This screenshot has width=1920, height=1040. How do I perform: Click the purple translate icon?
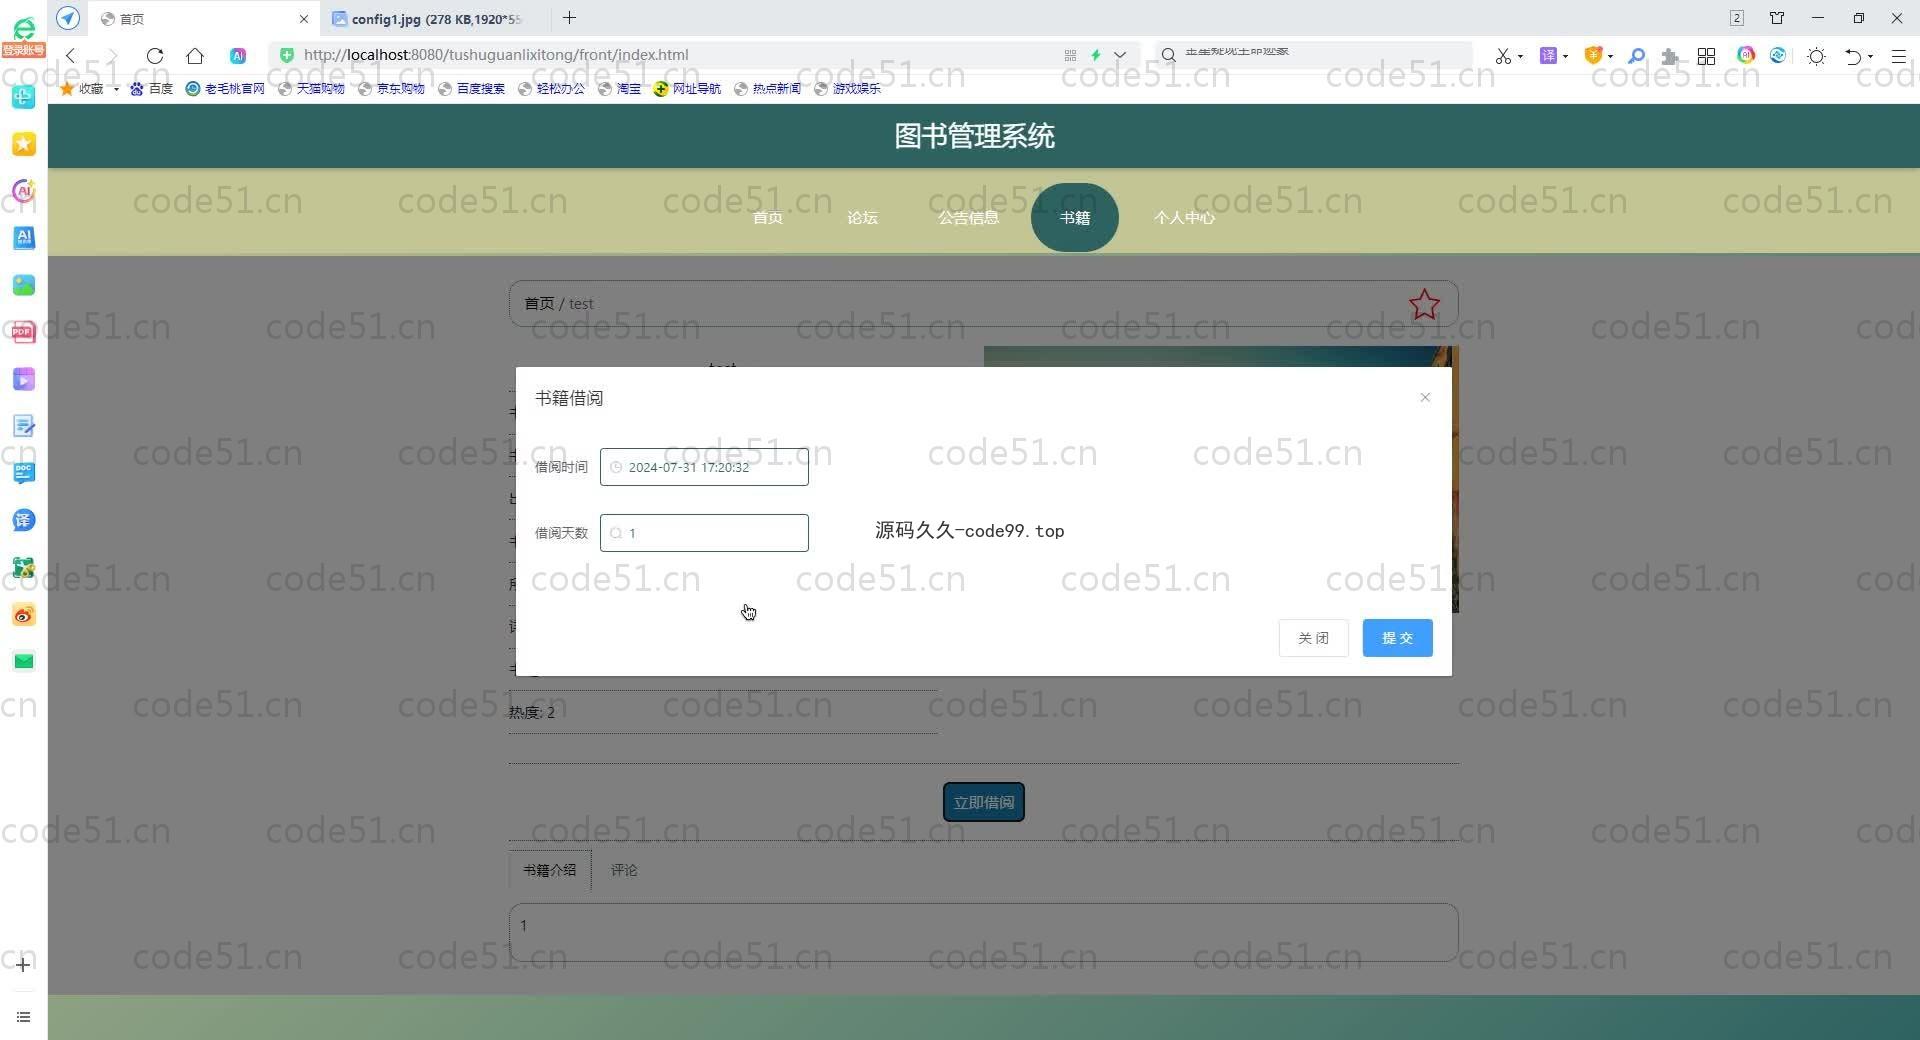pos(1548,56)
